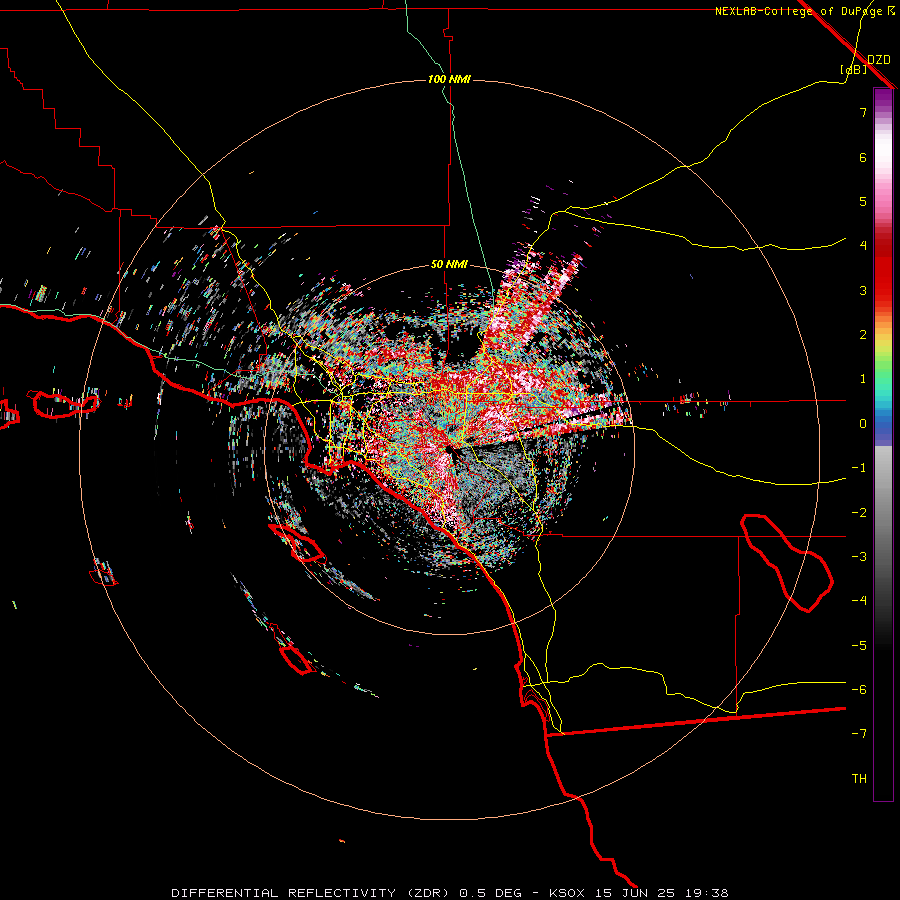
Task: Click the 50 NMI range ring label
Action: (449, 265)
